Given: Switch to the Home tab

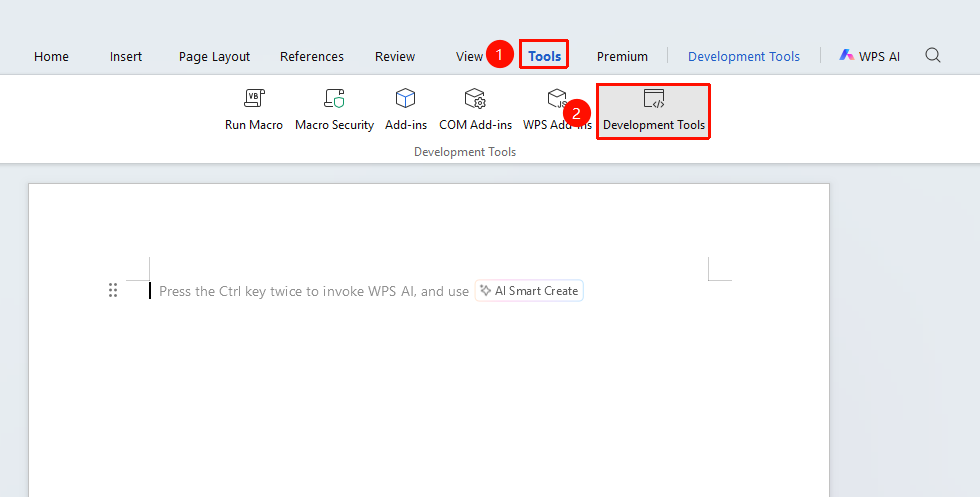Looking at the screenshot, I should [x=51, y=56].
